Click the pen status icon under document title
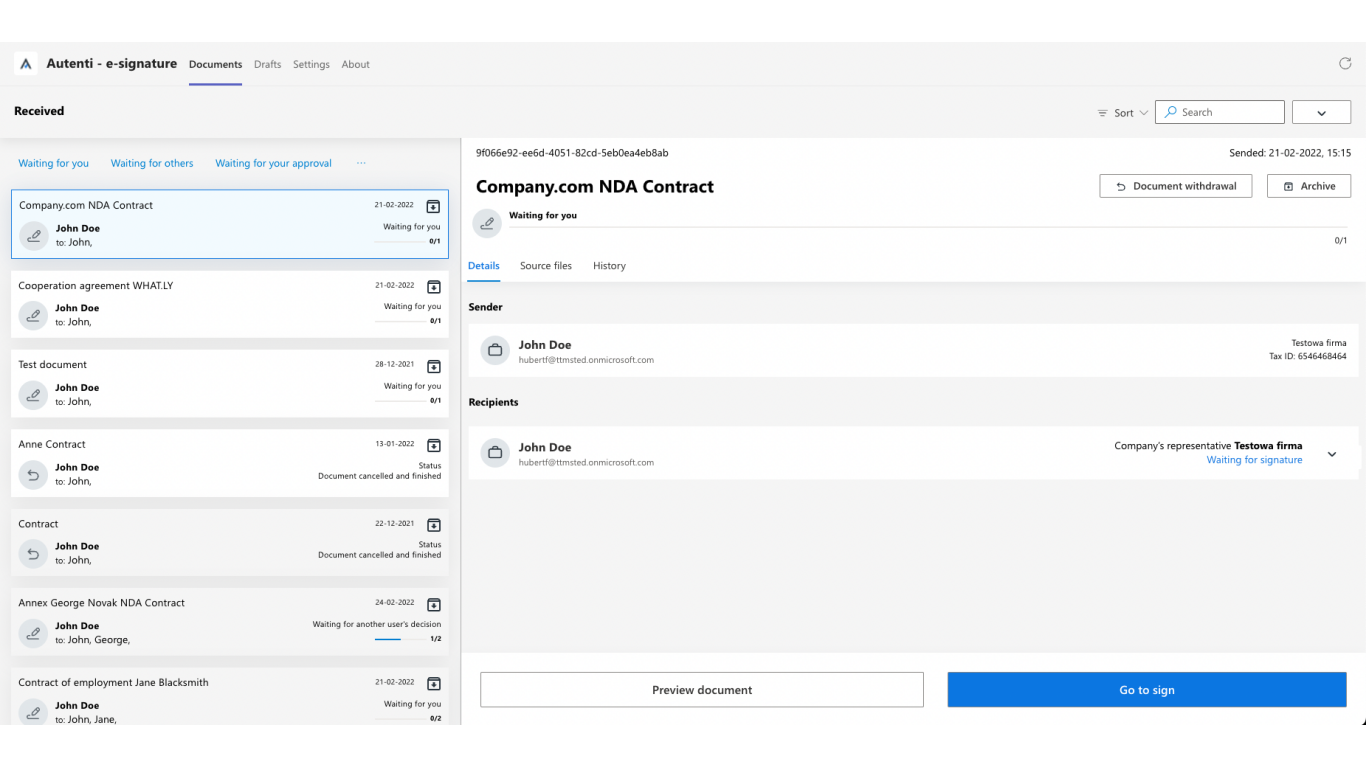 [x=487, y=223]
